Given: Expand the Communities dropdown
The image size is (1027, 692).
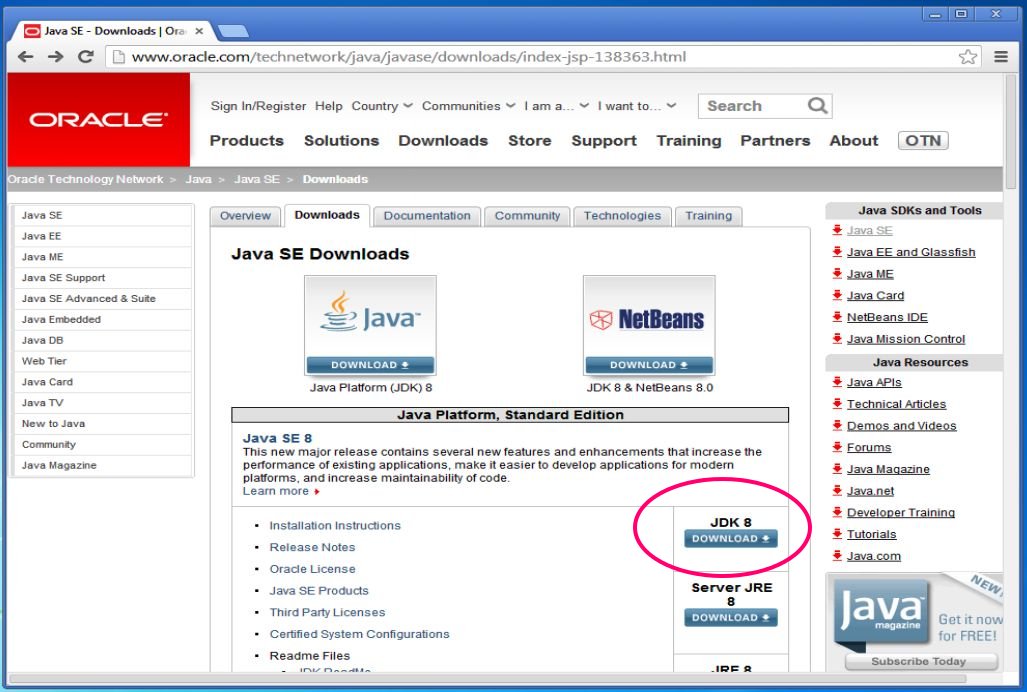Looking at the screenshot, I should (468, 105).
